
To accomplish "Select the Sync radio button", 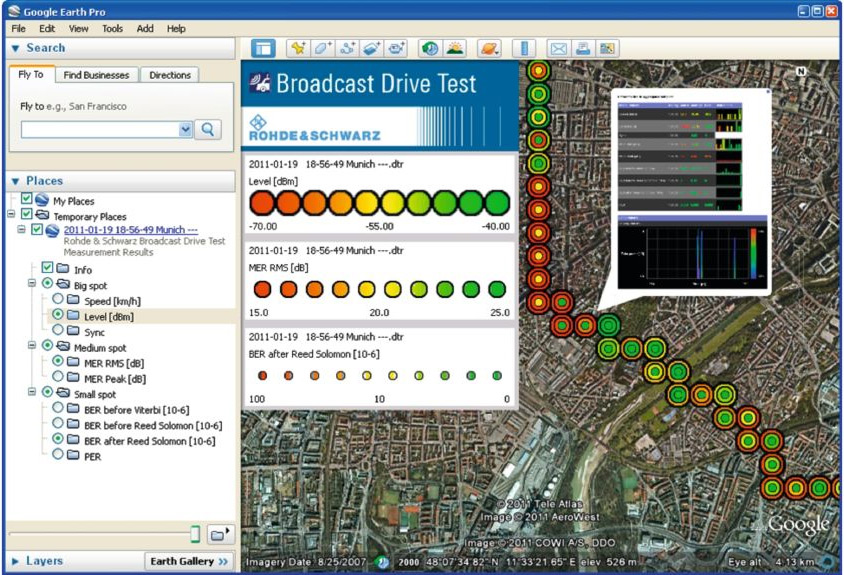I will click(58, 329).
